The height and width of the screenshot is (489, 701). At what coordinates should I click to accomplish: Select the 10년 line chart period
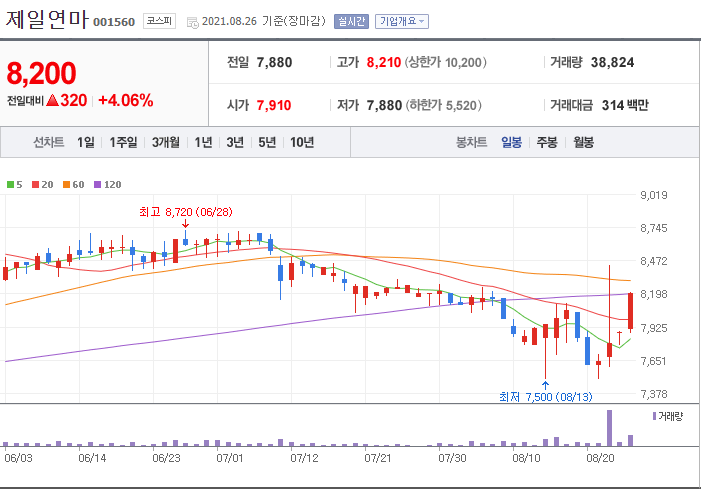pos(302,142)
